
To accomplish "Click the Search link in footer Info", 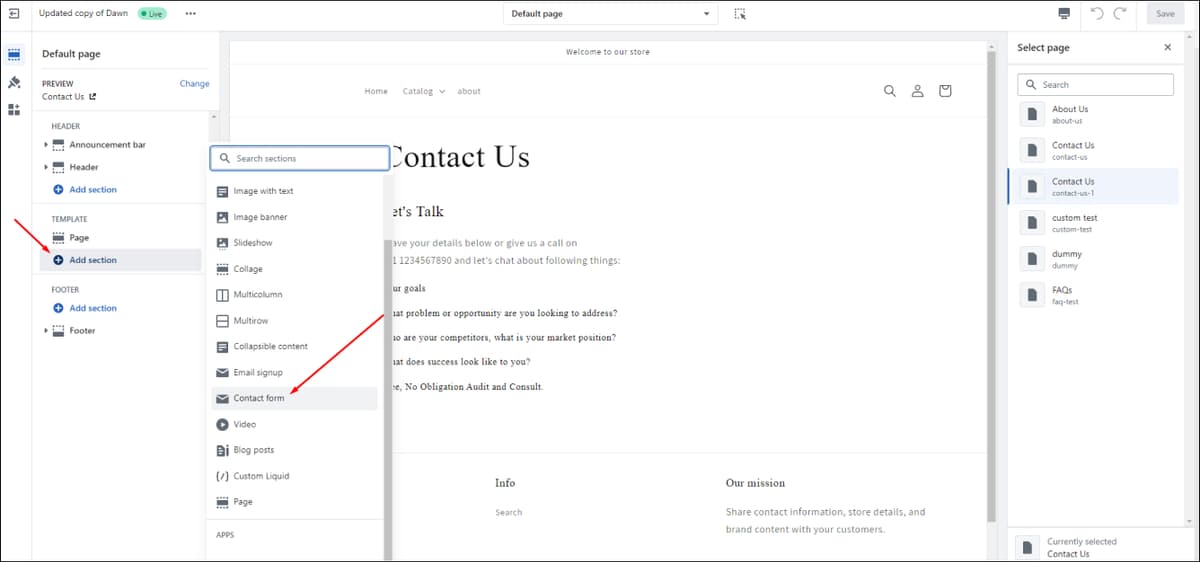I will (x=508, y=512).
